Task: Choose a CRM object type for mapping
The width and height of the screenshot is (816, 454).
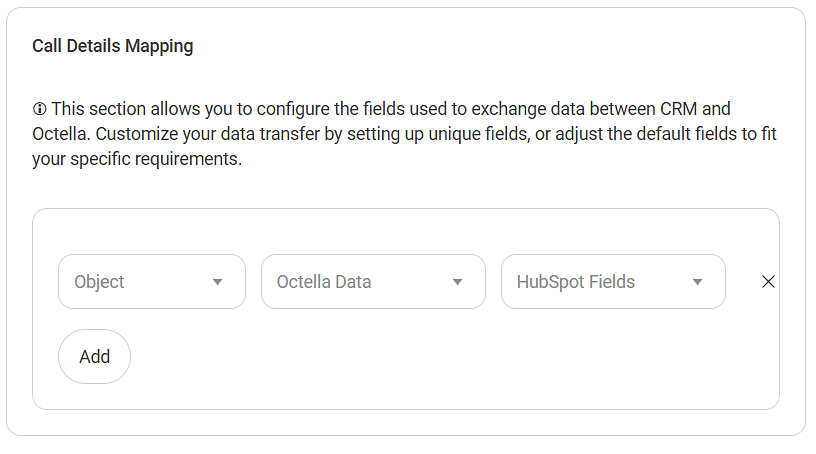Action: click(x=151, y=282)
